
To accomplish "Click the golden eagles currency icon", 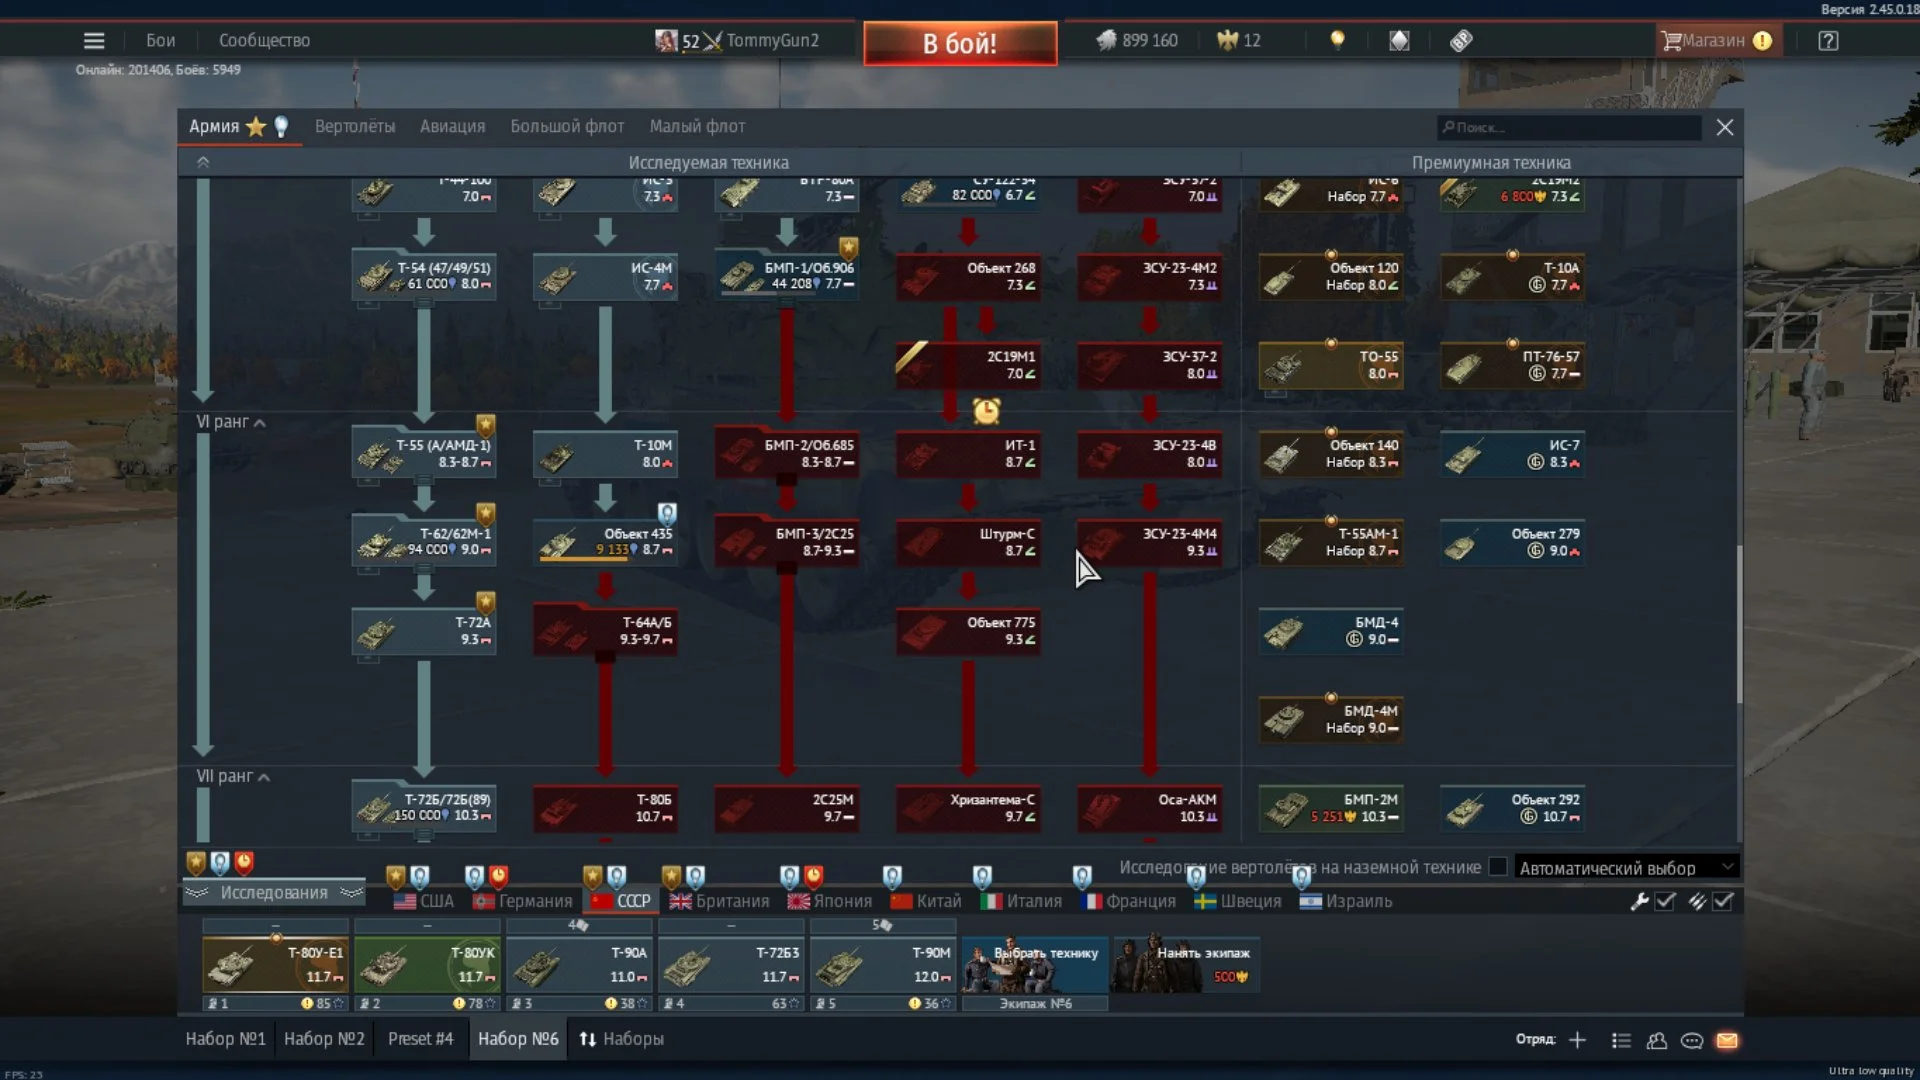I will (1228, 40).
